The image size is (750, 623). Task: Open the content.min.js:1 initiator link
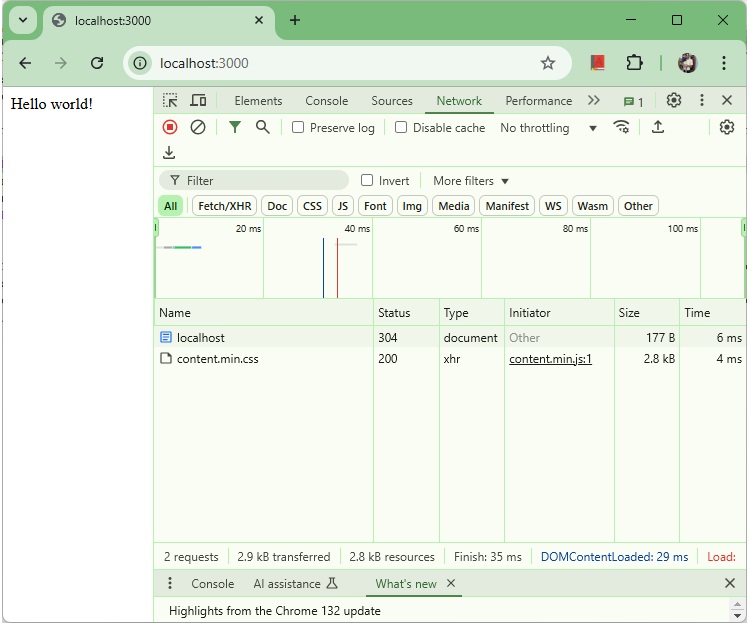[x=550, y=359]
